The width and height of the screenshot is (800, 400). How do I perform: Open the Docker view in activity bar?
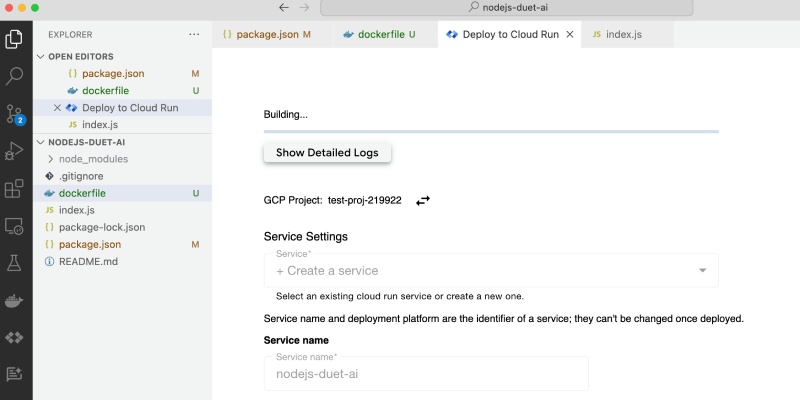click(14, 301)
